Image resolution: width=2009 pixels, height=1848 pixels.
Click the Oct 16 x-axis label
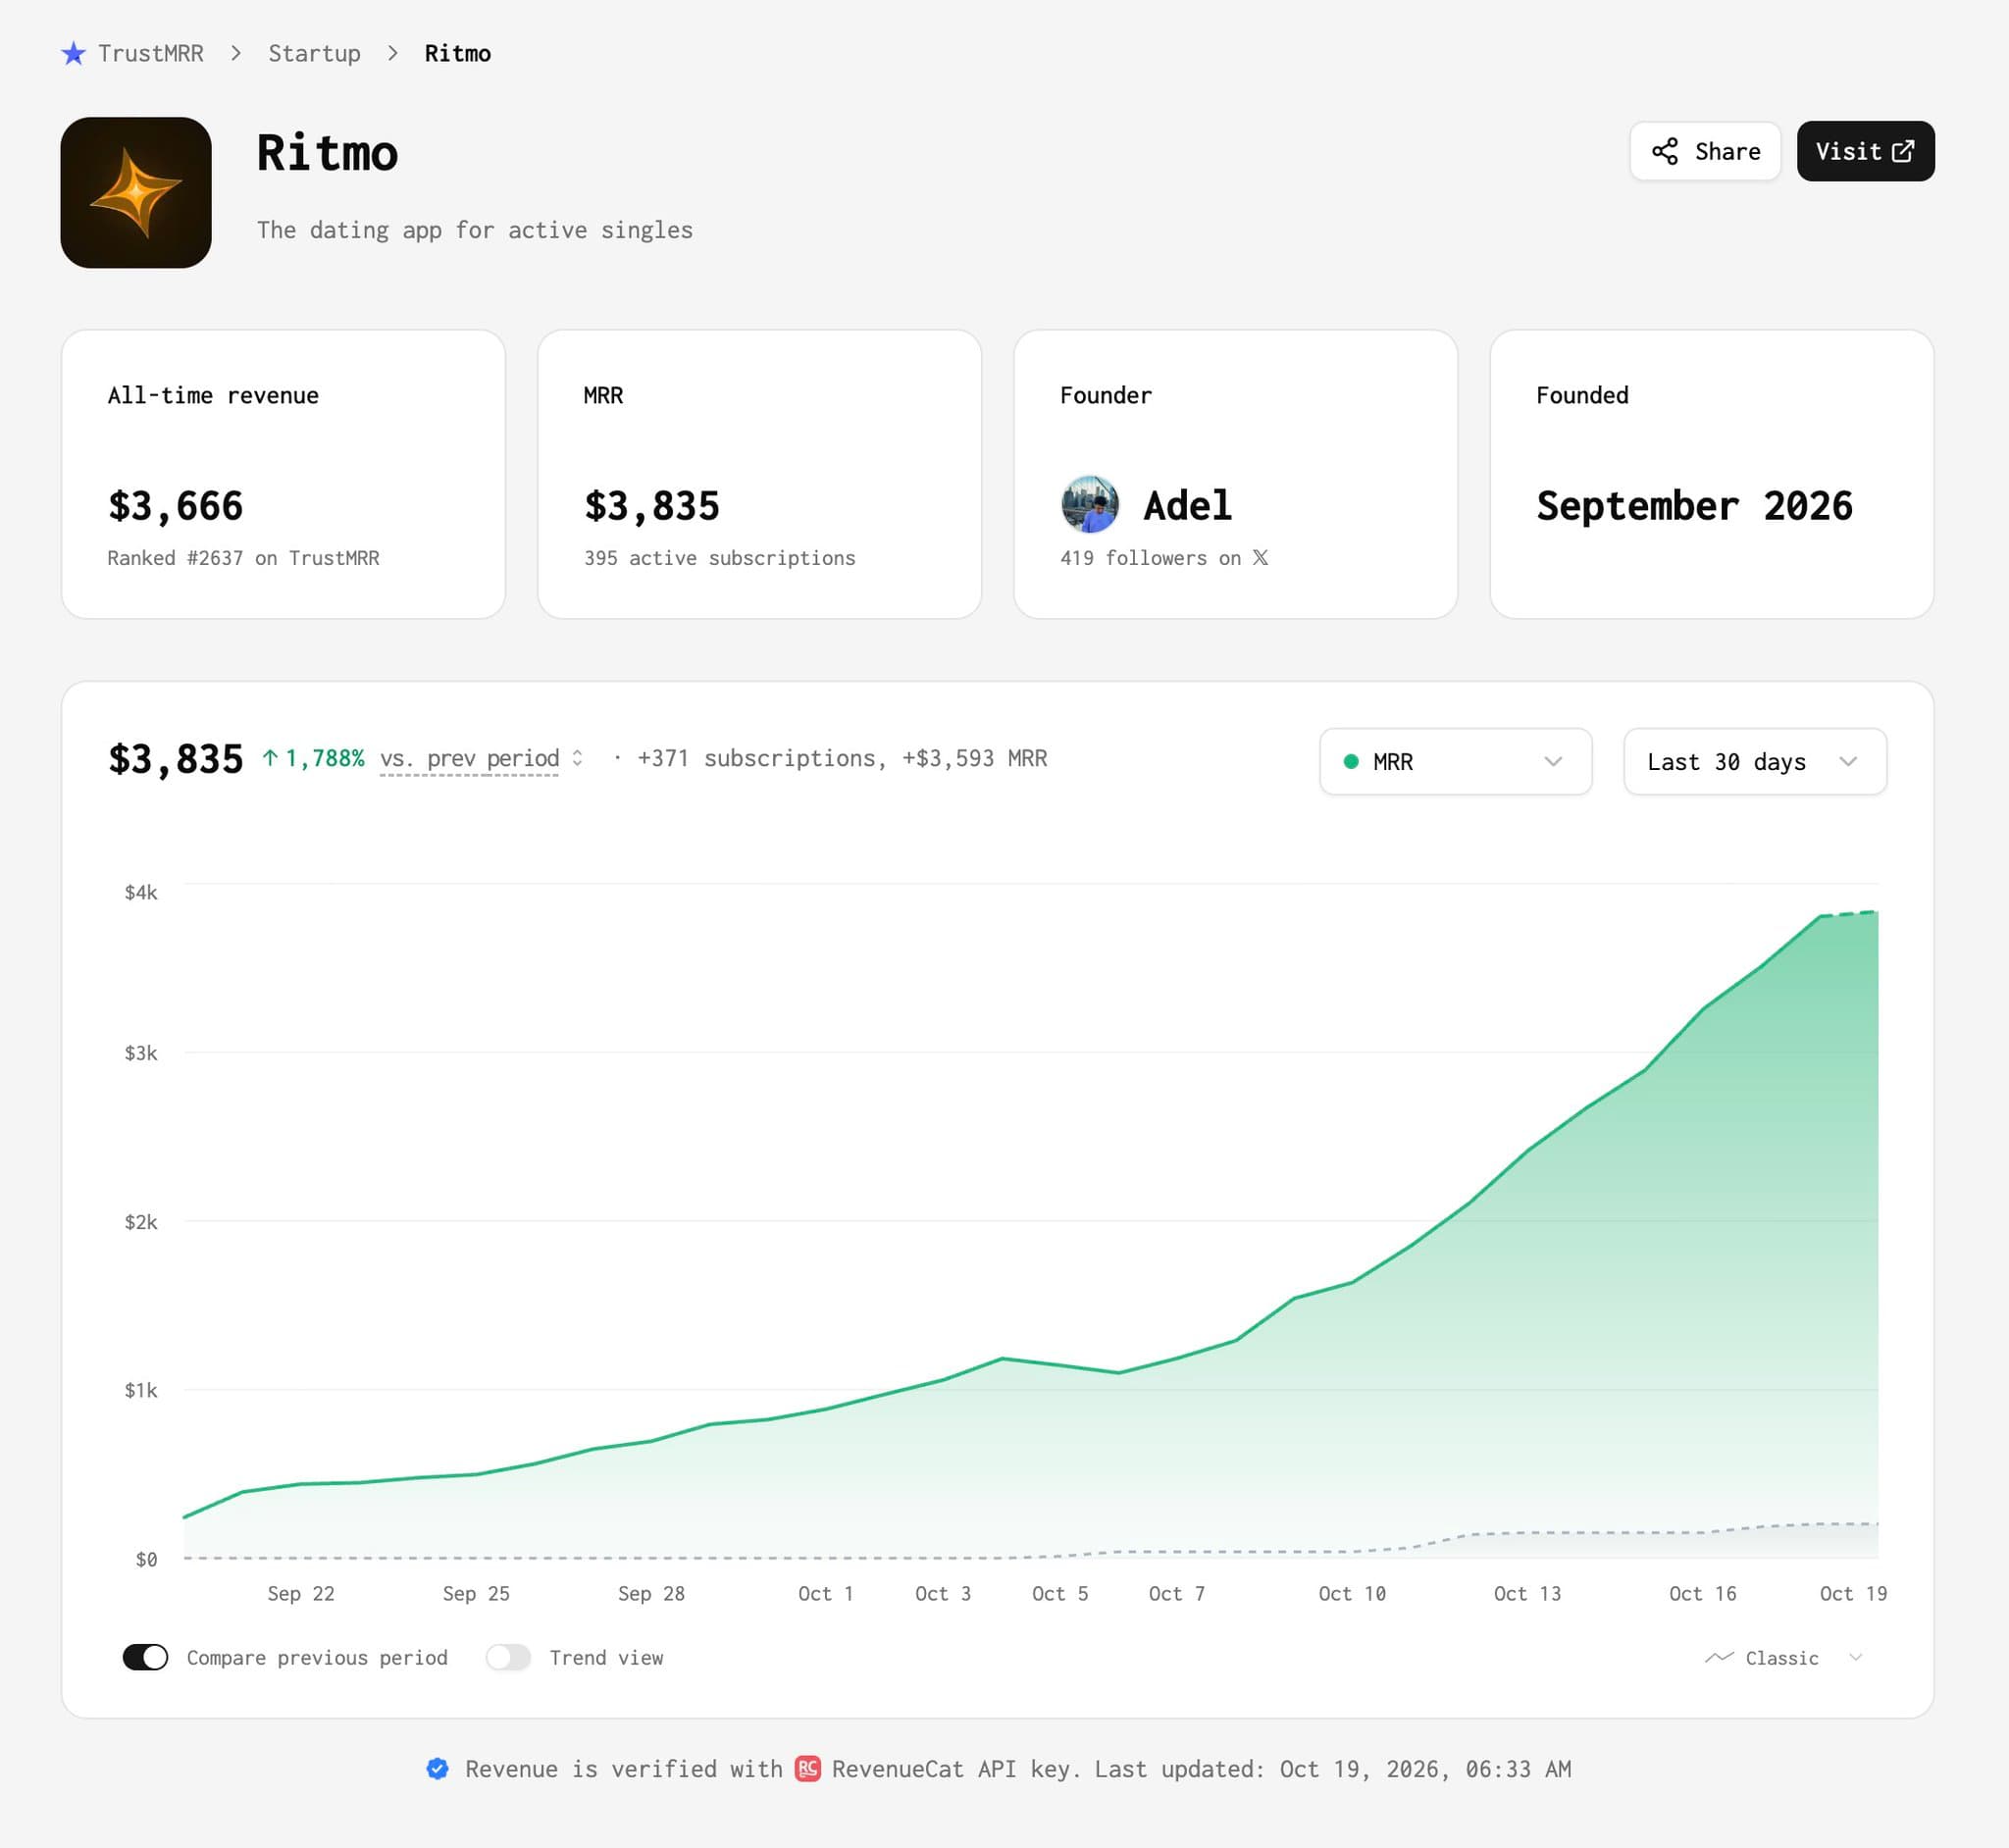(1702, 1593)
